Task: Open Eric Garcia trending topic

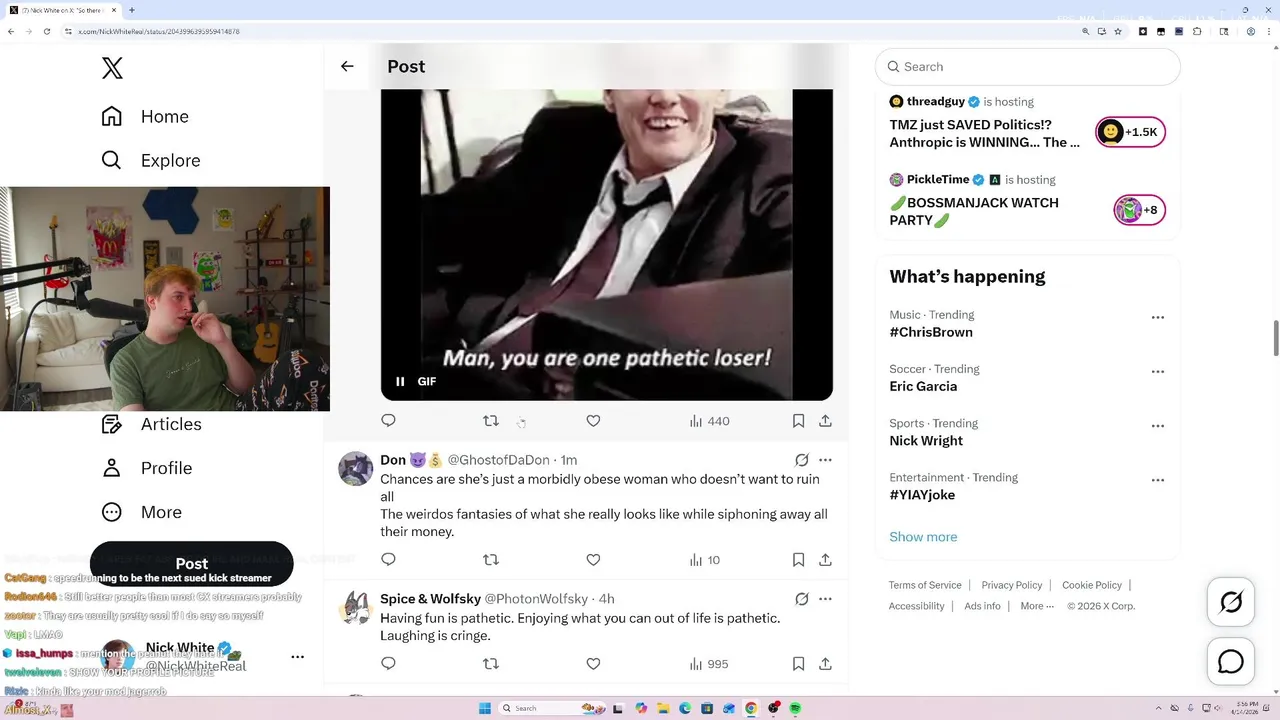Action: [923, 386]
